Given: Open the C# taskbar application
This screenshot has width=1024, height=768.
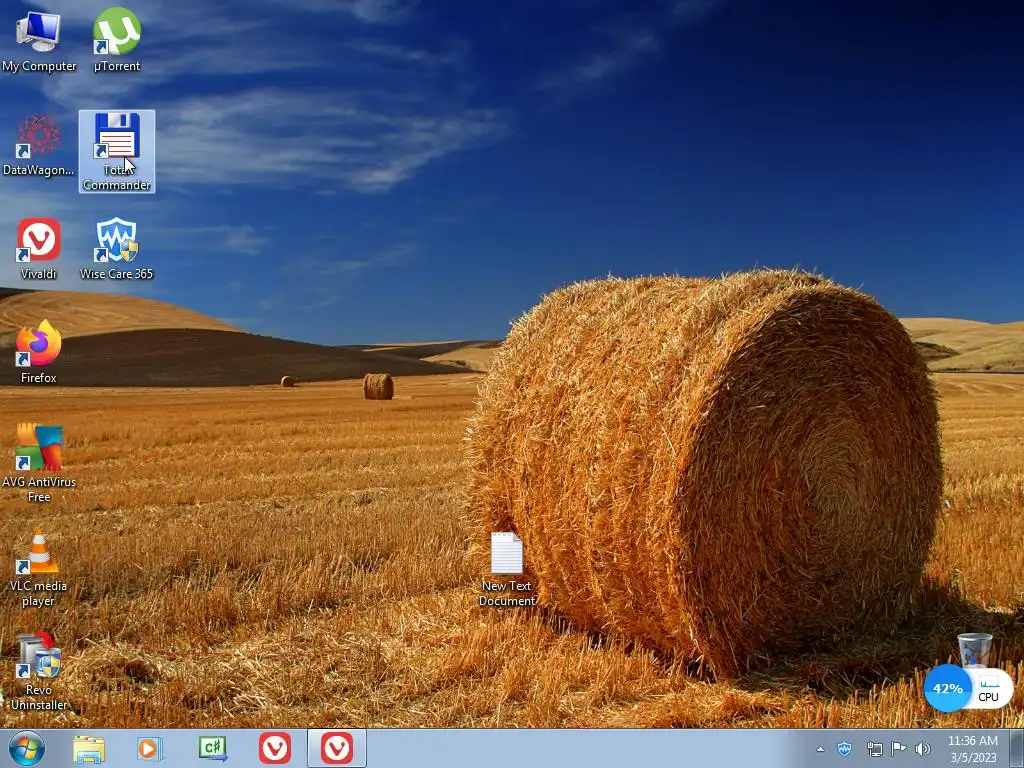Looking at the screenshot, I should click(x=212, y=749).
